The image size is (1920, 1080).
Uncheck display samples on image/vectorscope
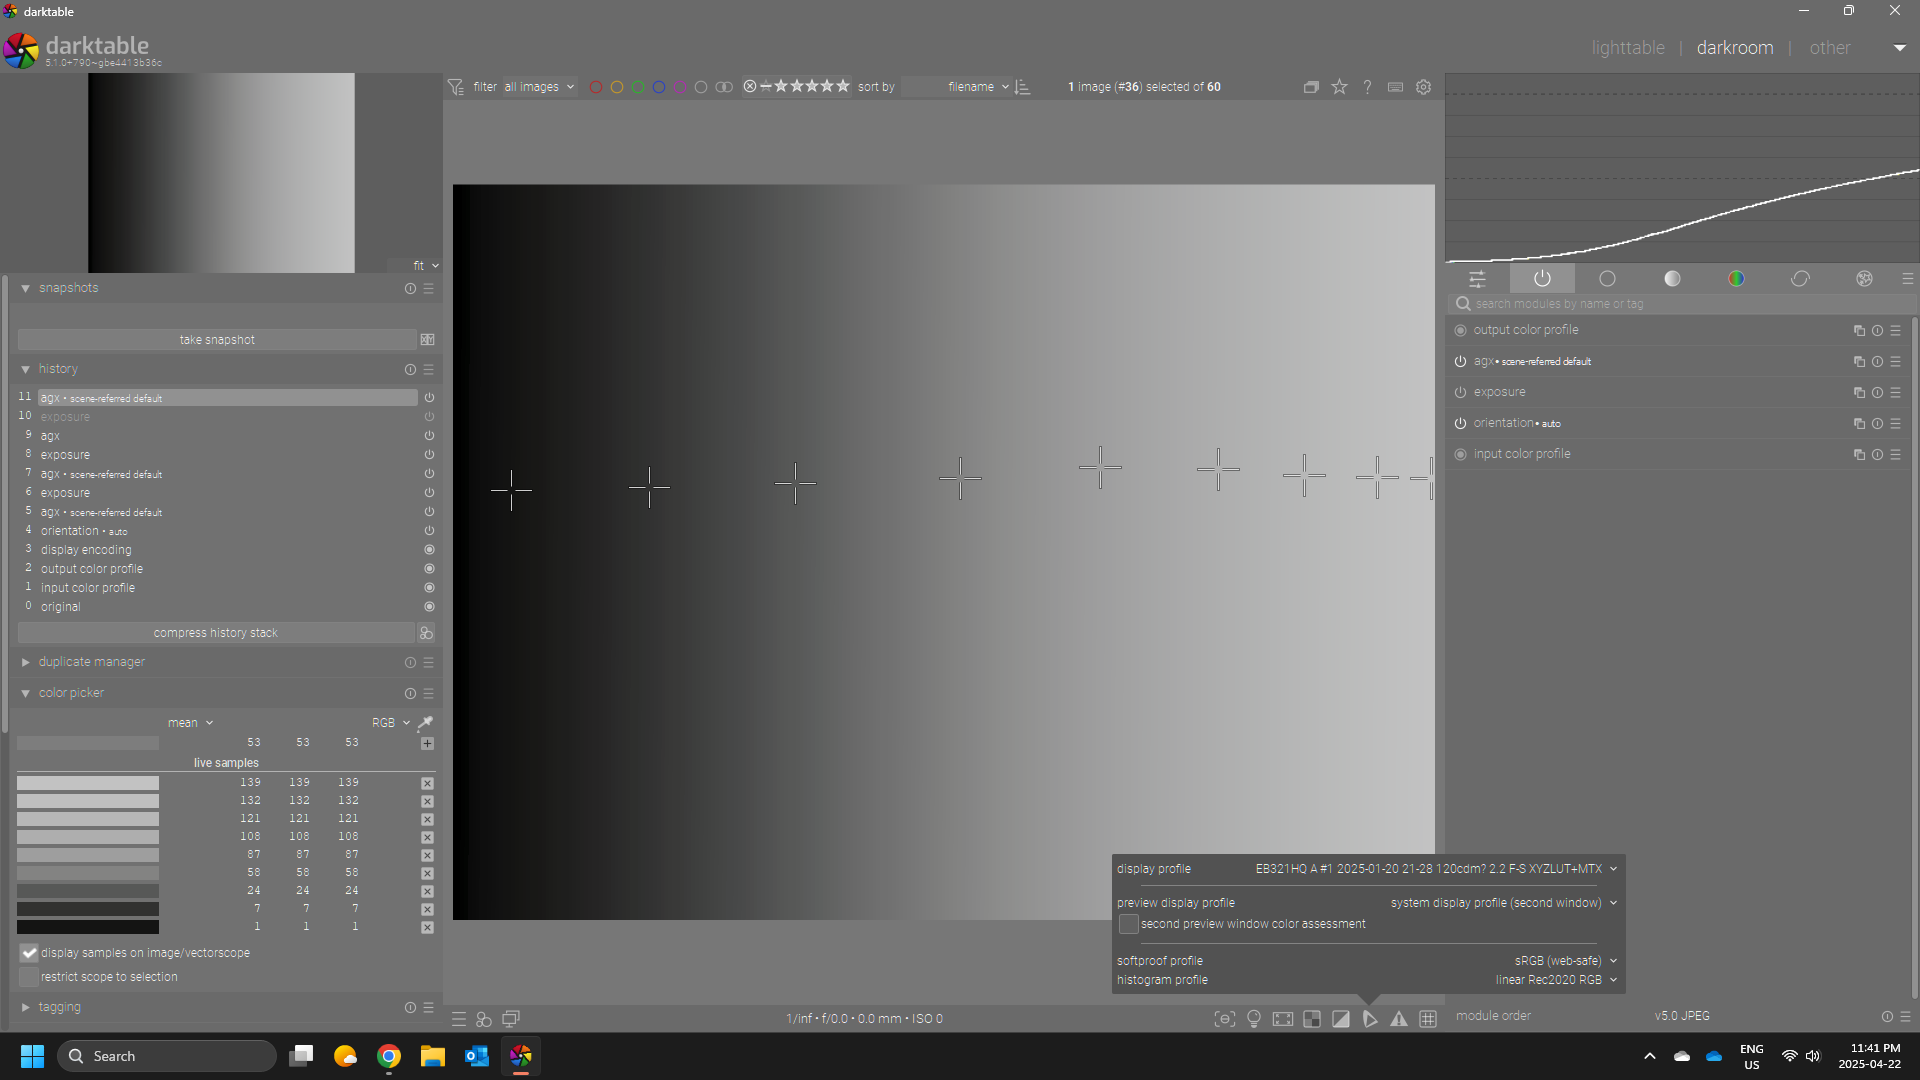(29, 953)
